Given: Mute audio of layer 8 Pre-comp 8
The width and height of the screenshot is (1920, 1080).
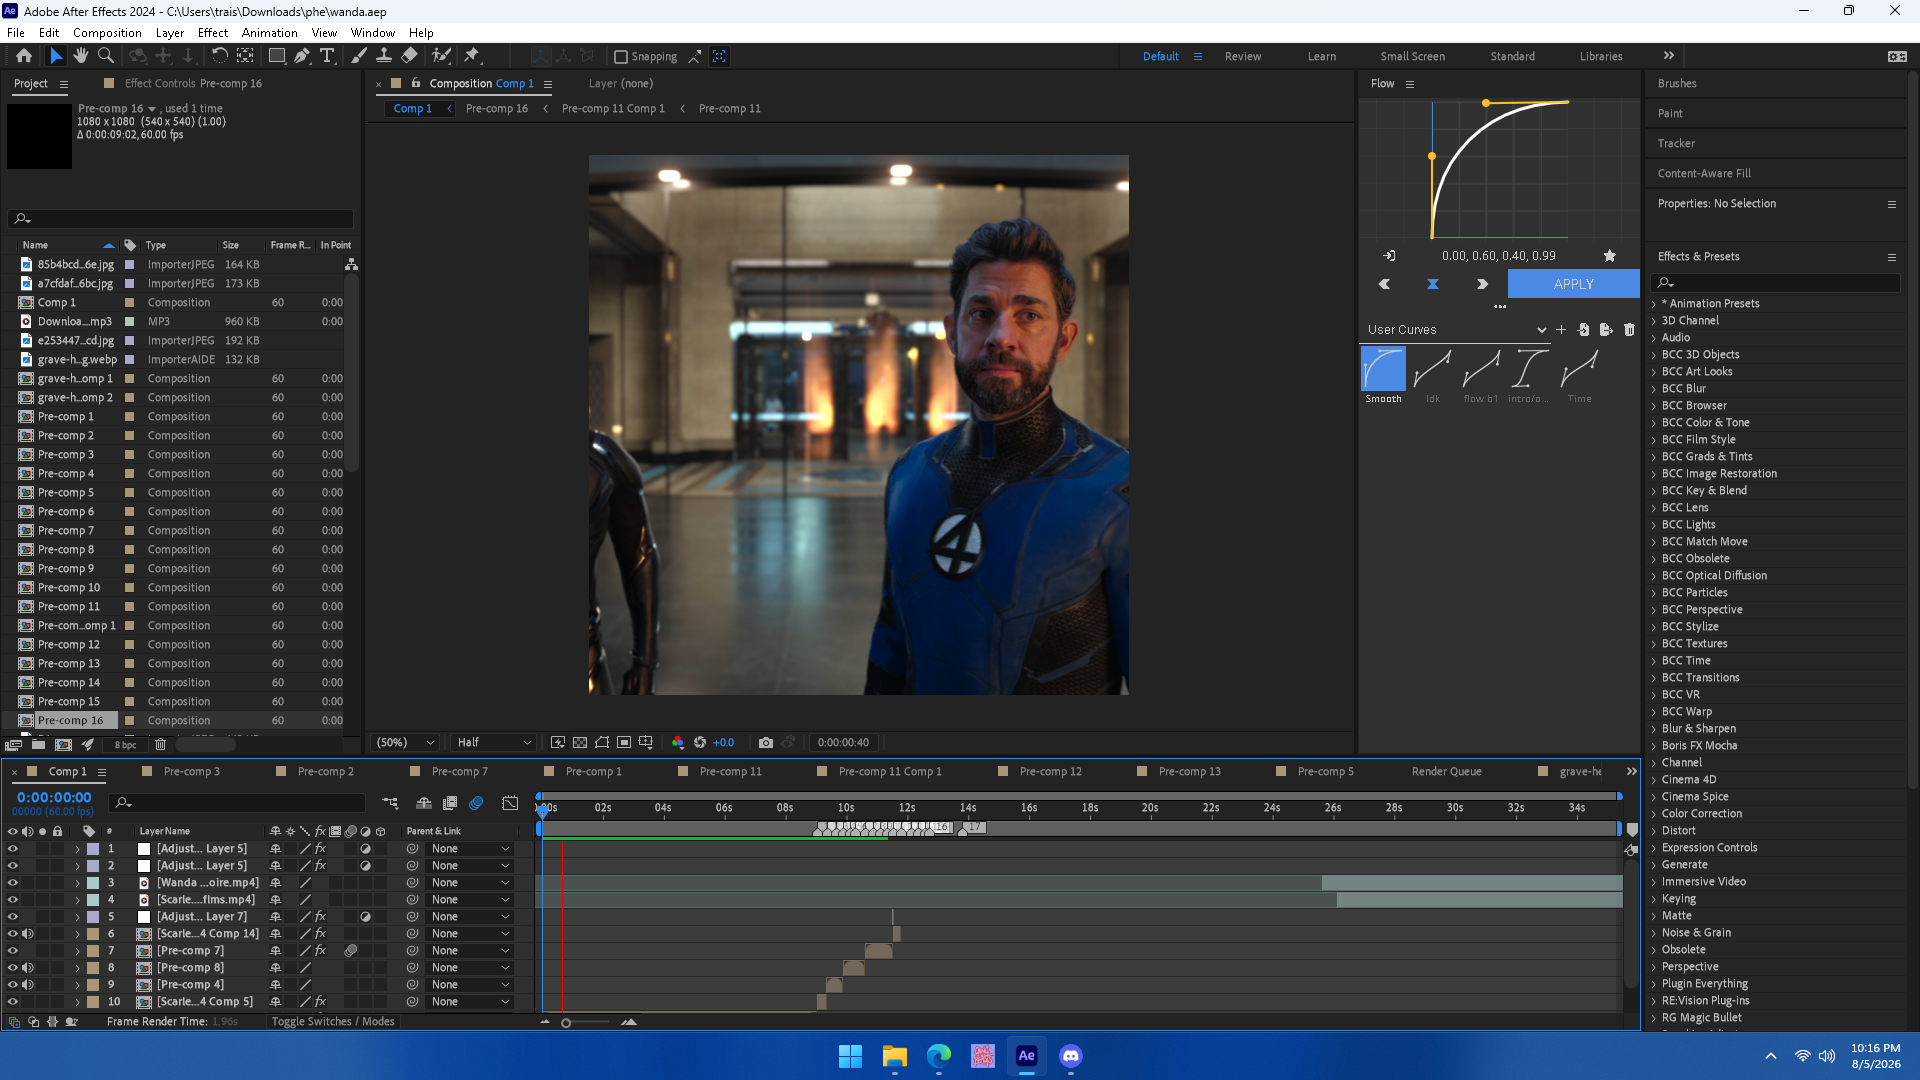Looking at the screenshot, I should 28,968.
